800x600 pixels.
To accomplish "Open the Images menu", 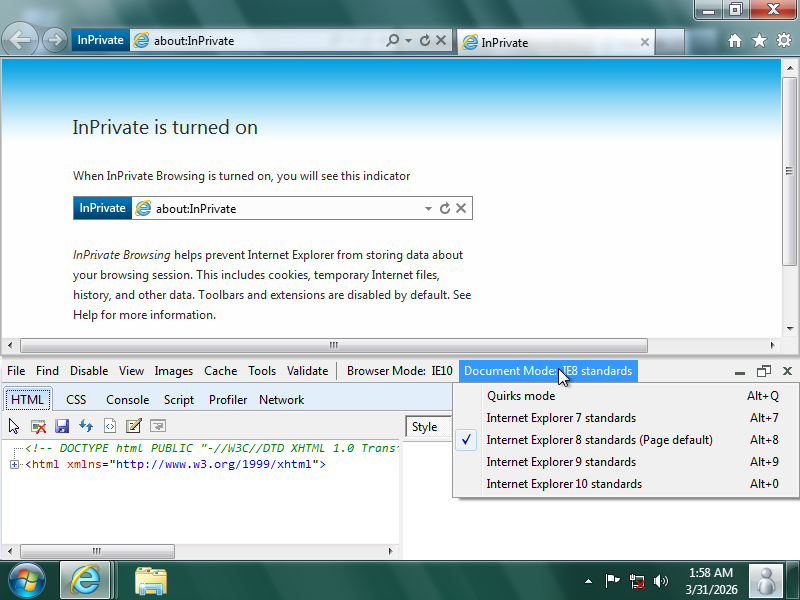I will tap(173, 371).
